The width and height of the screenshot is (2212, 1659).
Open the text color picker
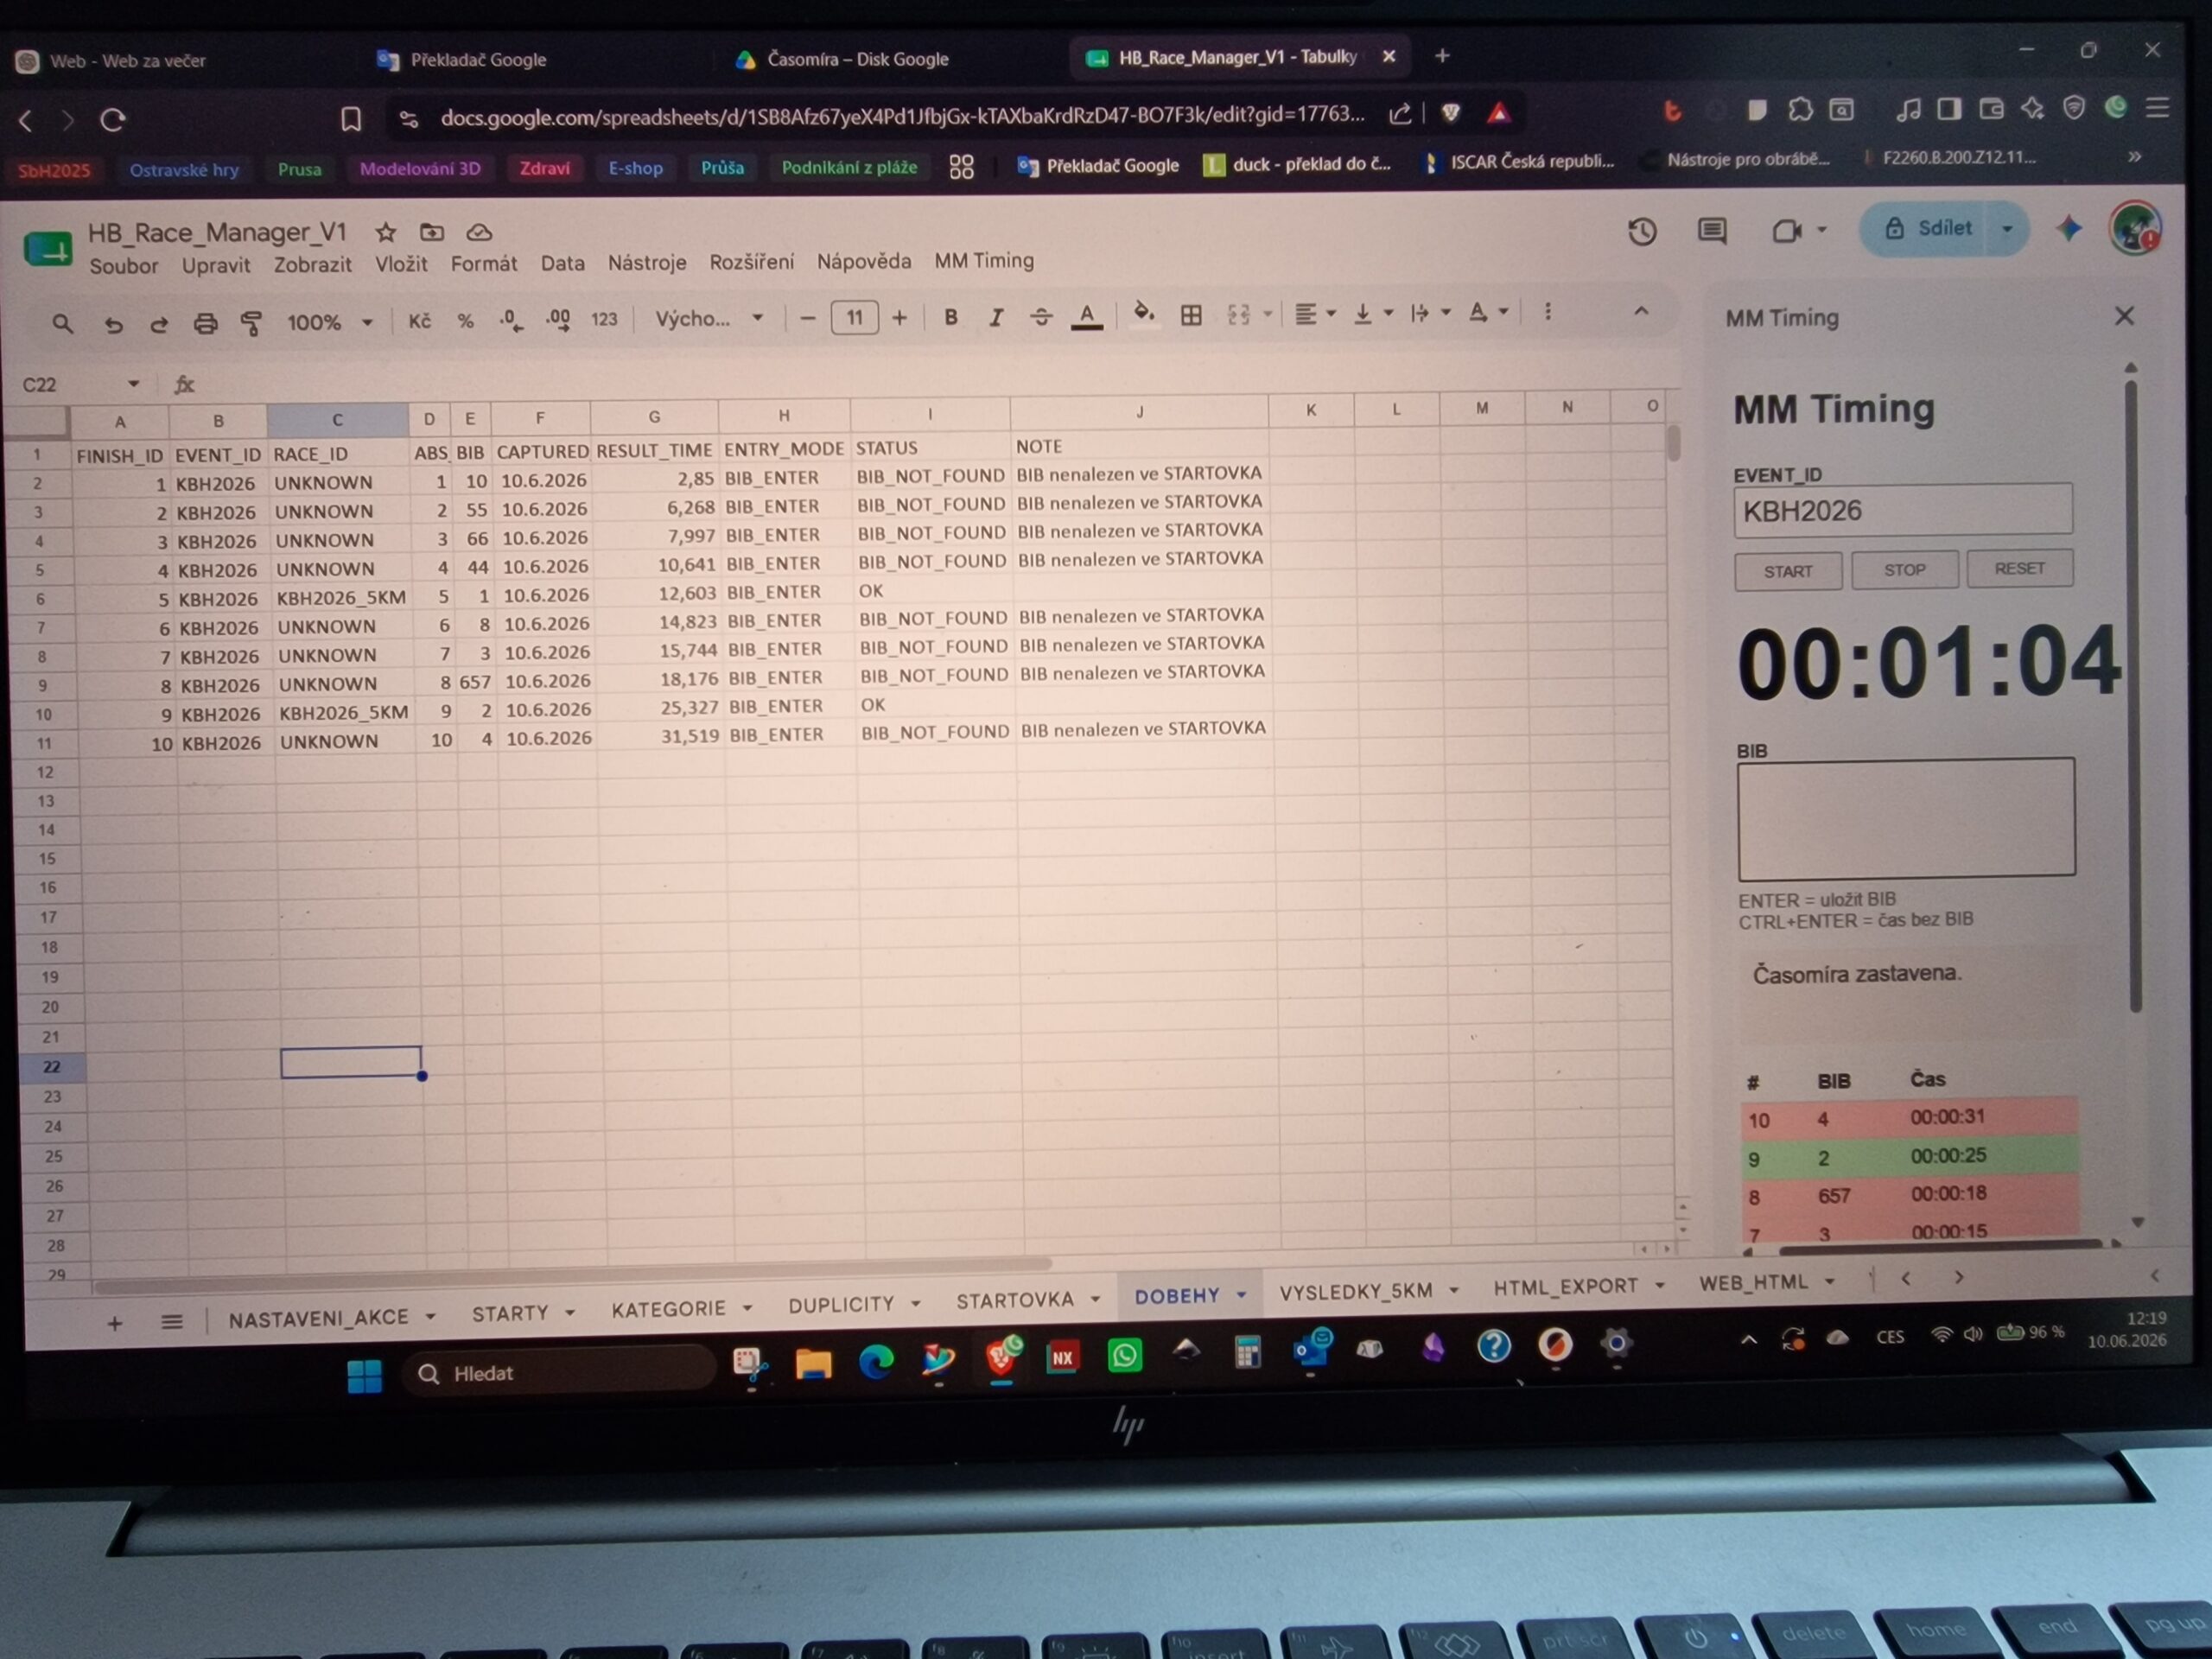pyautogui.click(x=1087, y=317)
